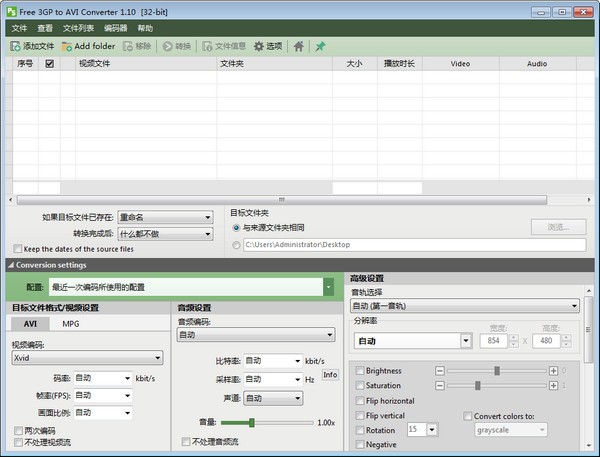Click the Info button next to 采样率

(330, 374)
